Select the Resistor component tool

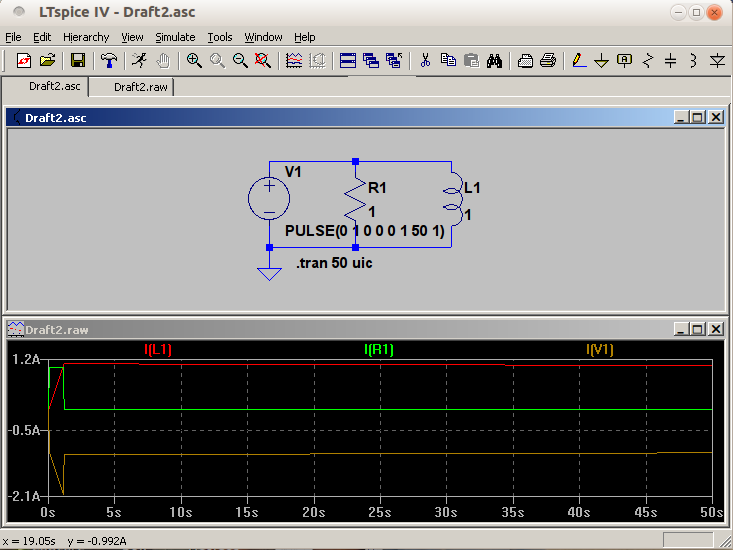pyautogui.click(x=647, y=60)
